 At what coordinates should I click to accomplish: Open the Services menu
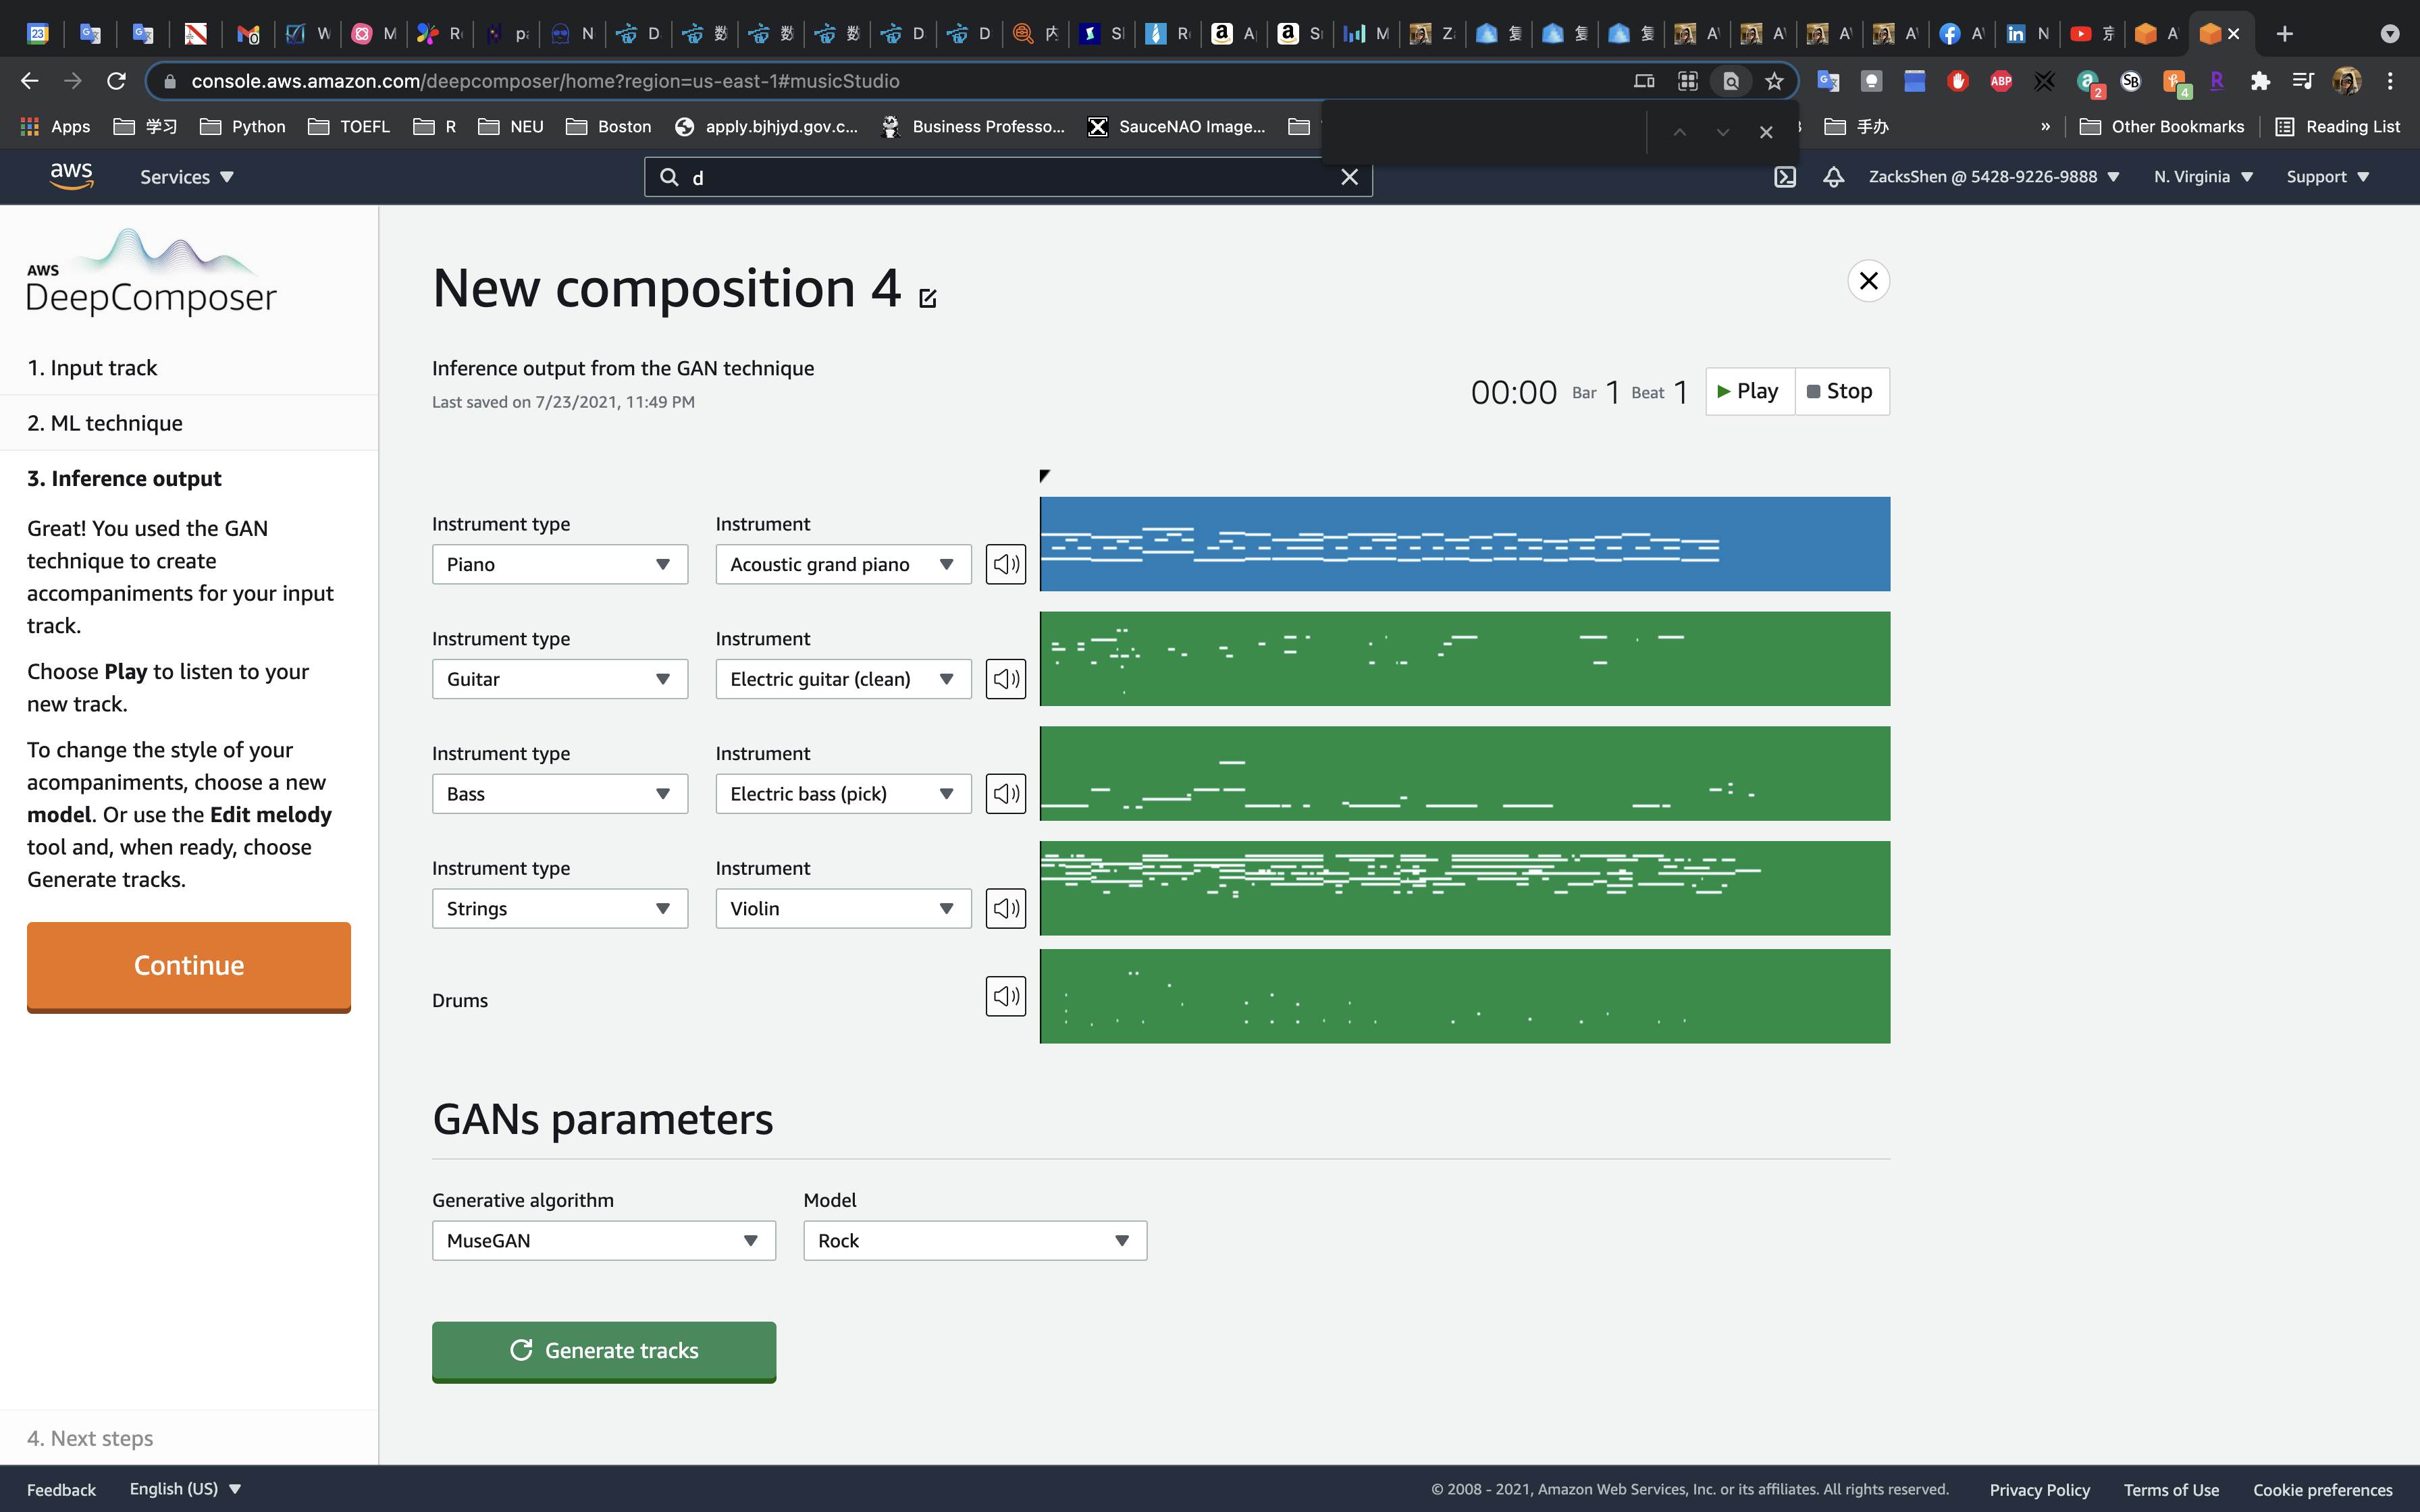pyautogui.click(x=186, y=177)
